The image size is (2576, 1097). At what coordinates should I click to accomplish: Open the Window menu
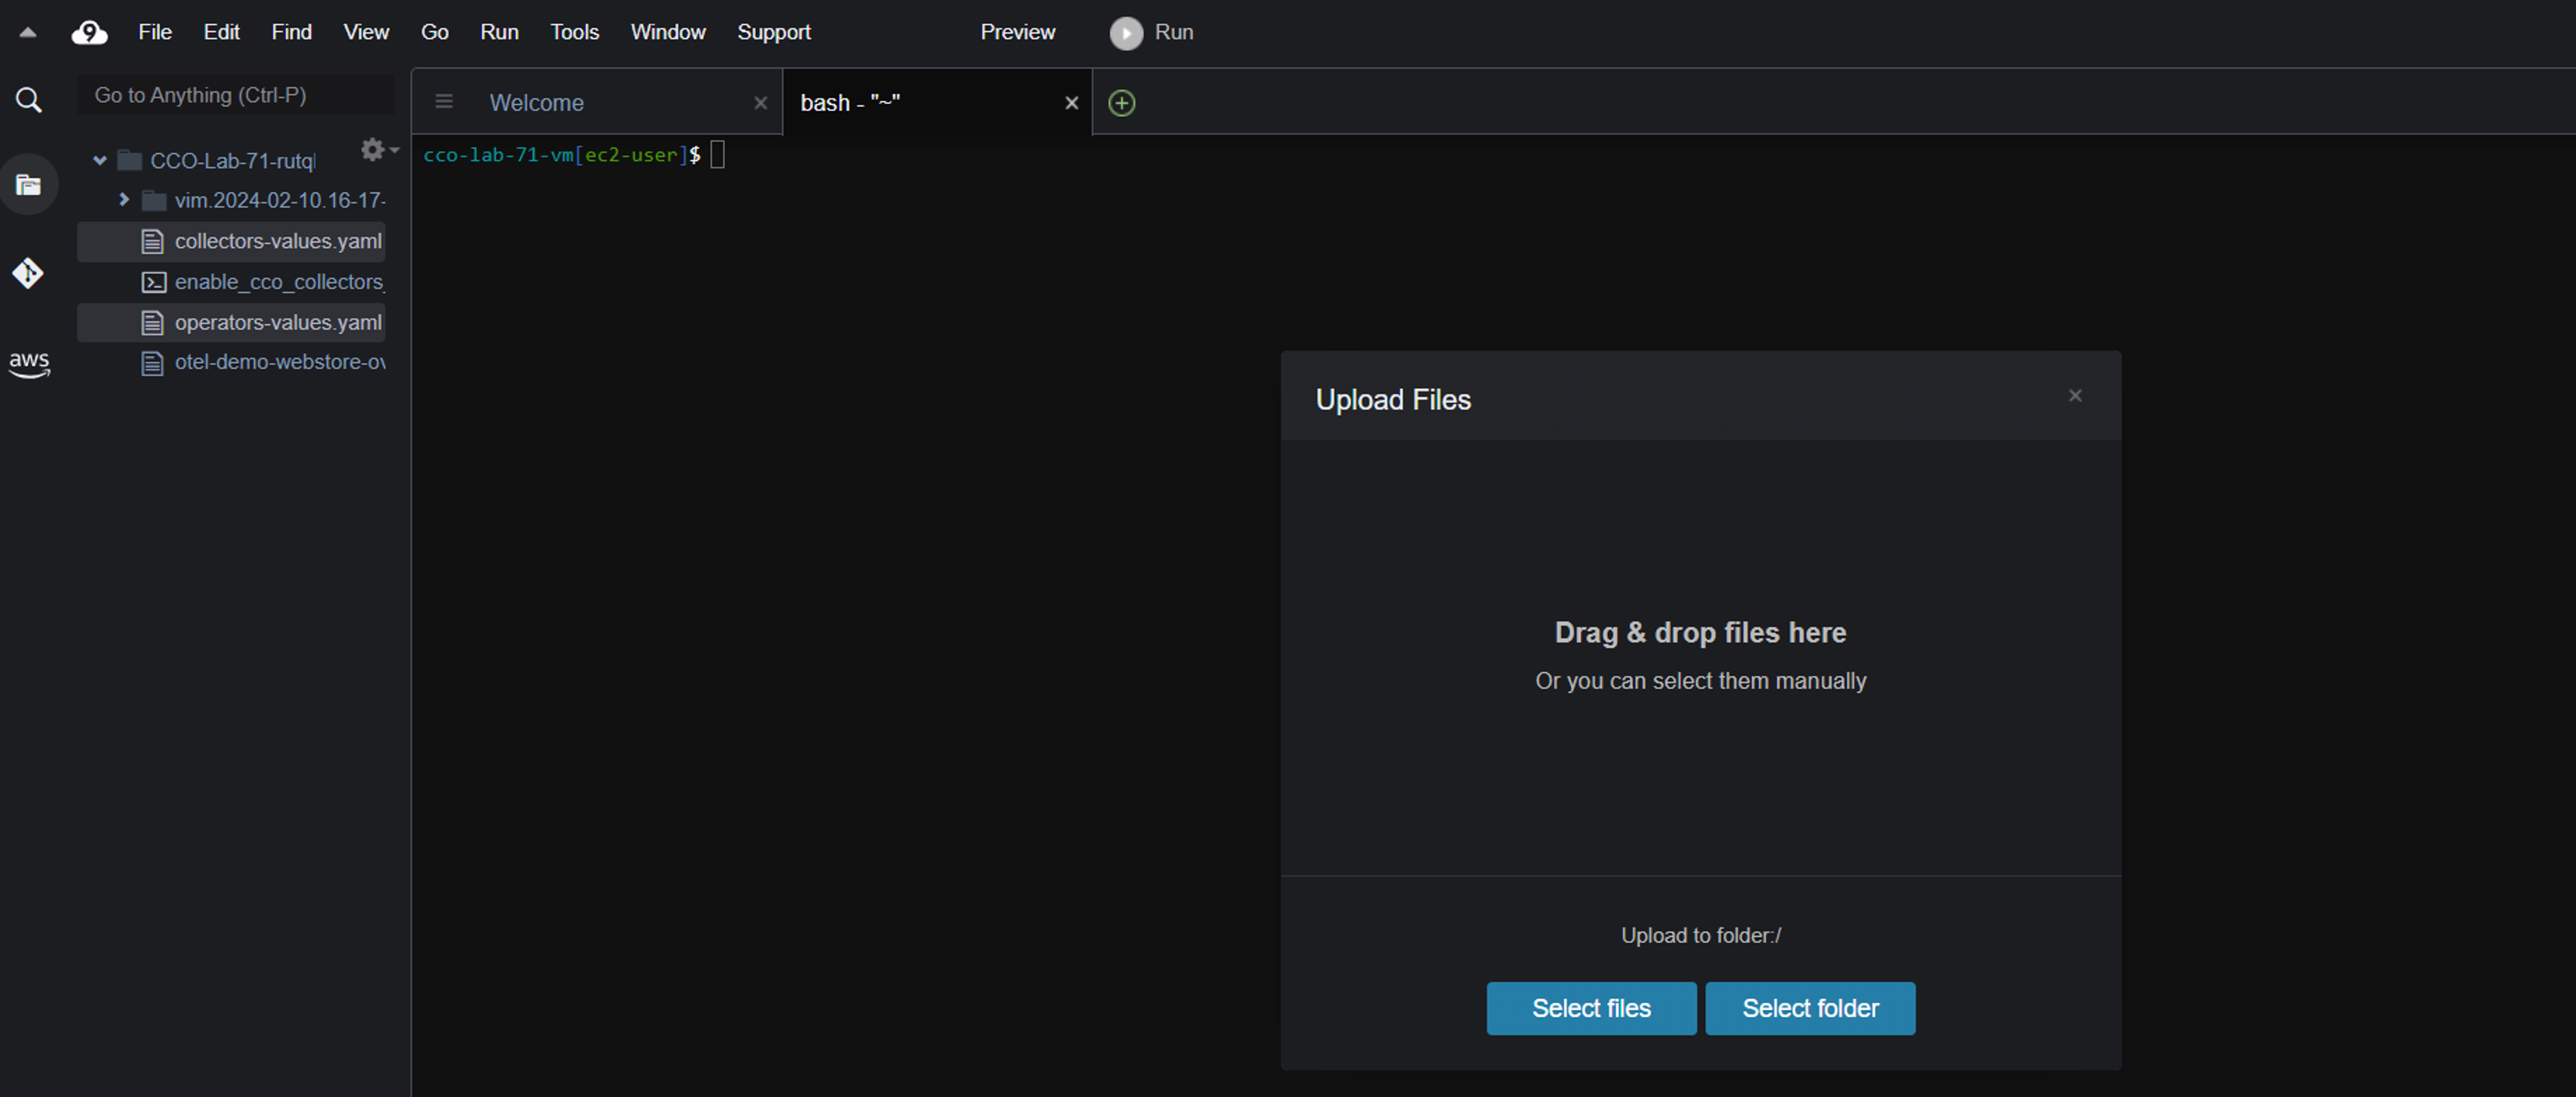pos(668,32)
